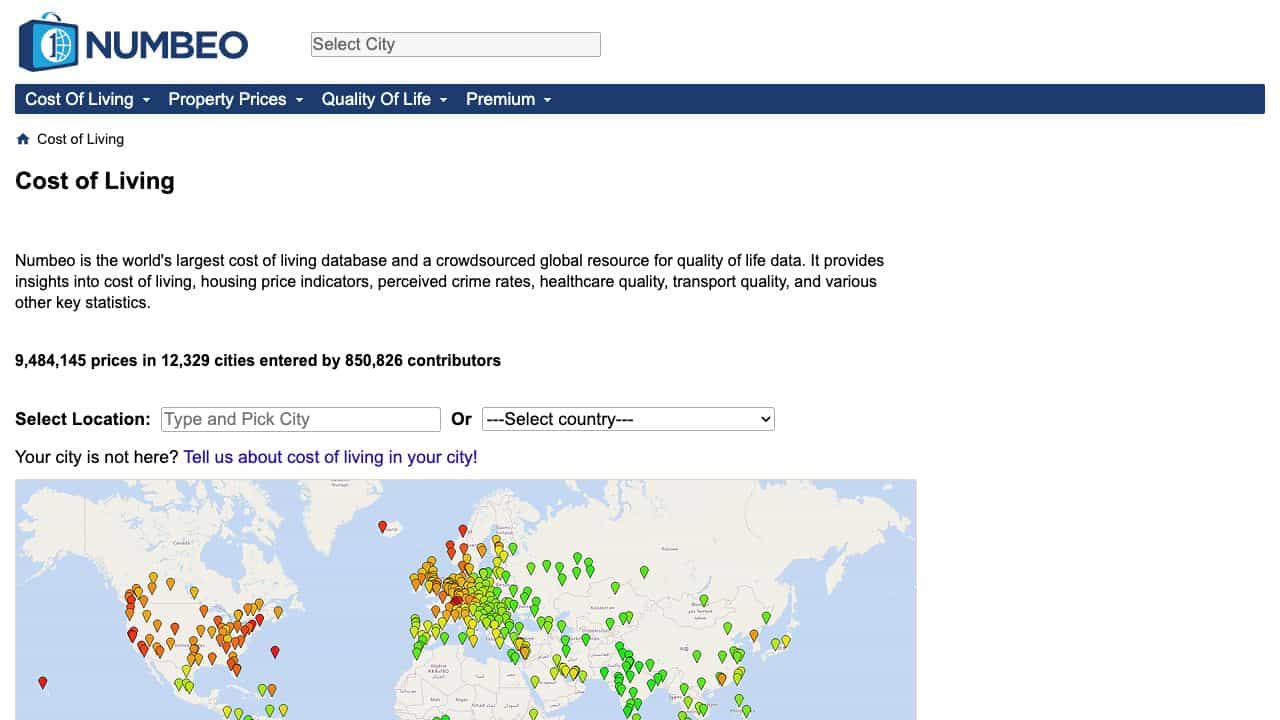Click the Type and Pick City field
This screenshot has height=720, width=1280.
click(301, 419)
